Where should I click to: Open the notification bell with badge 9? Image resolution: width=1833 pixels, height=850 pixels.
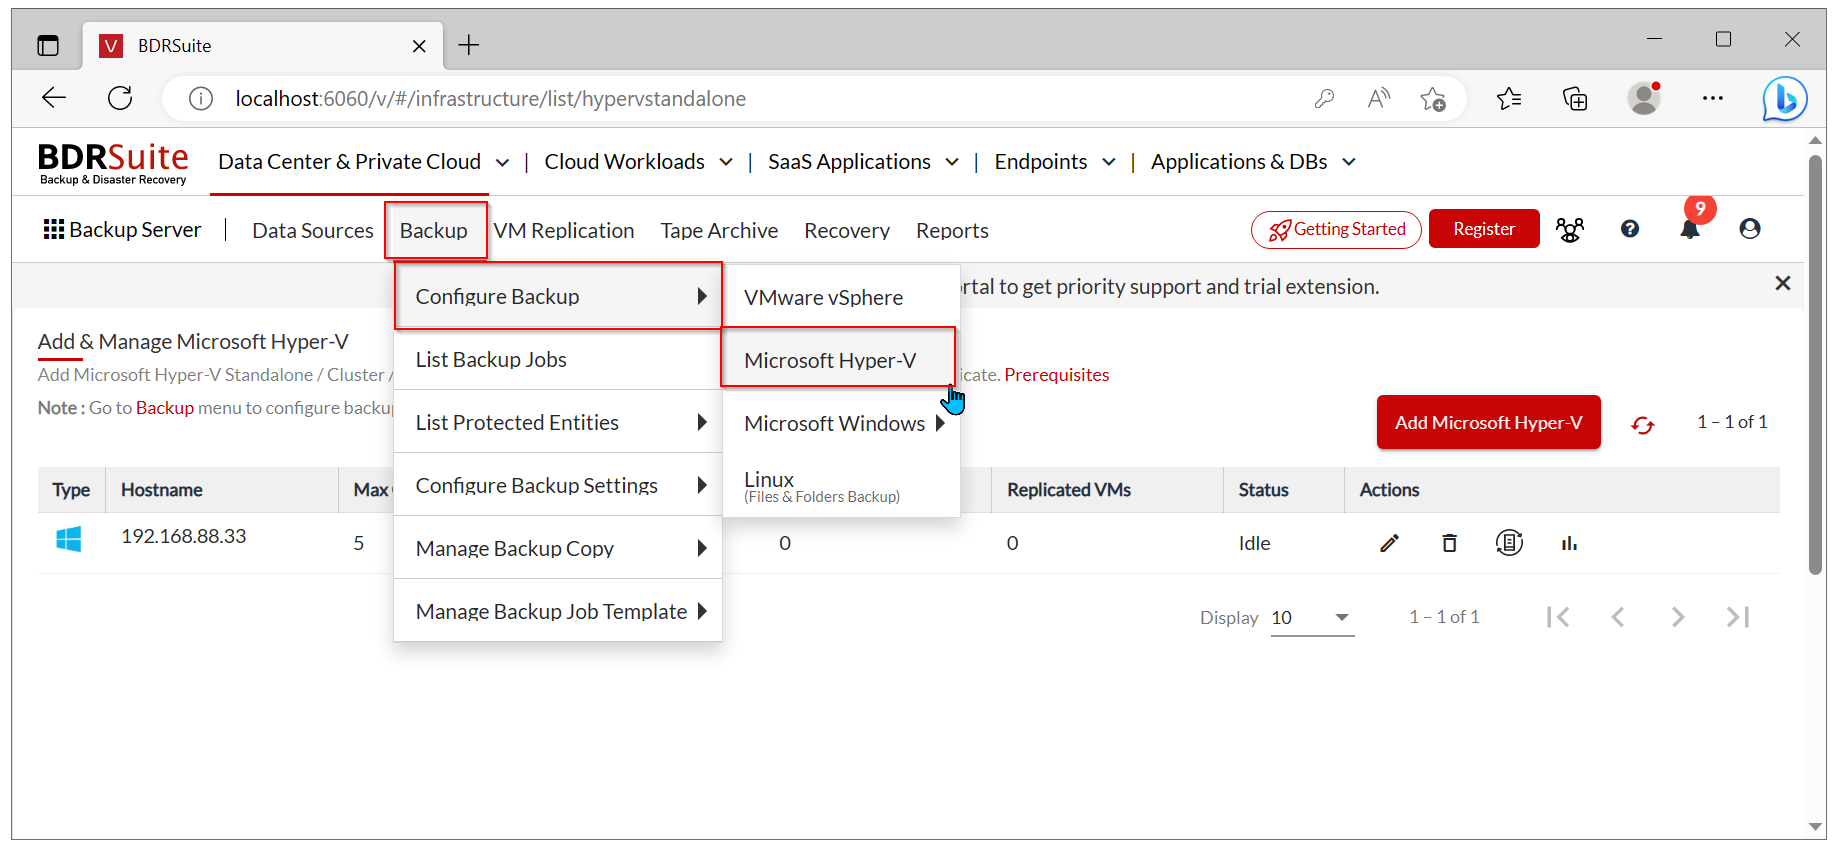[x=1690, y=229]
